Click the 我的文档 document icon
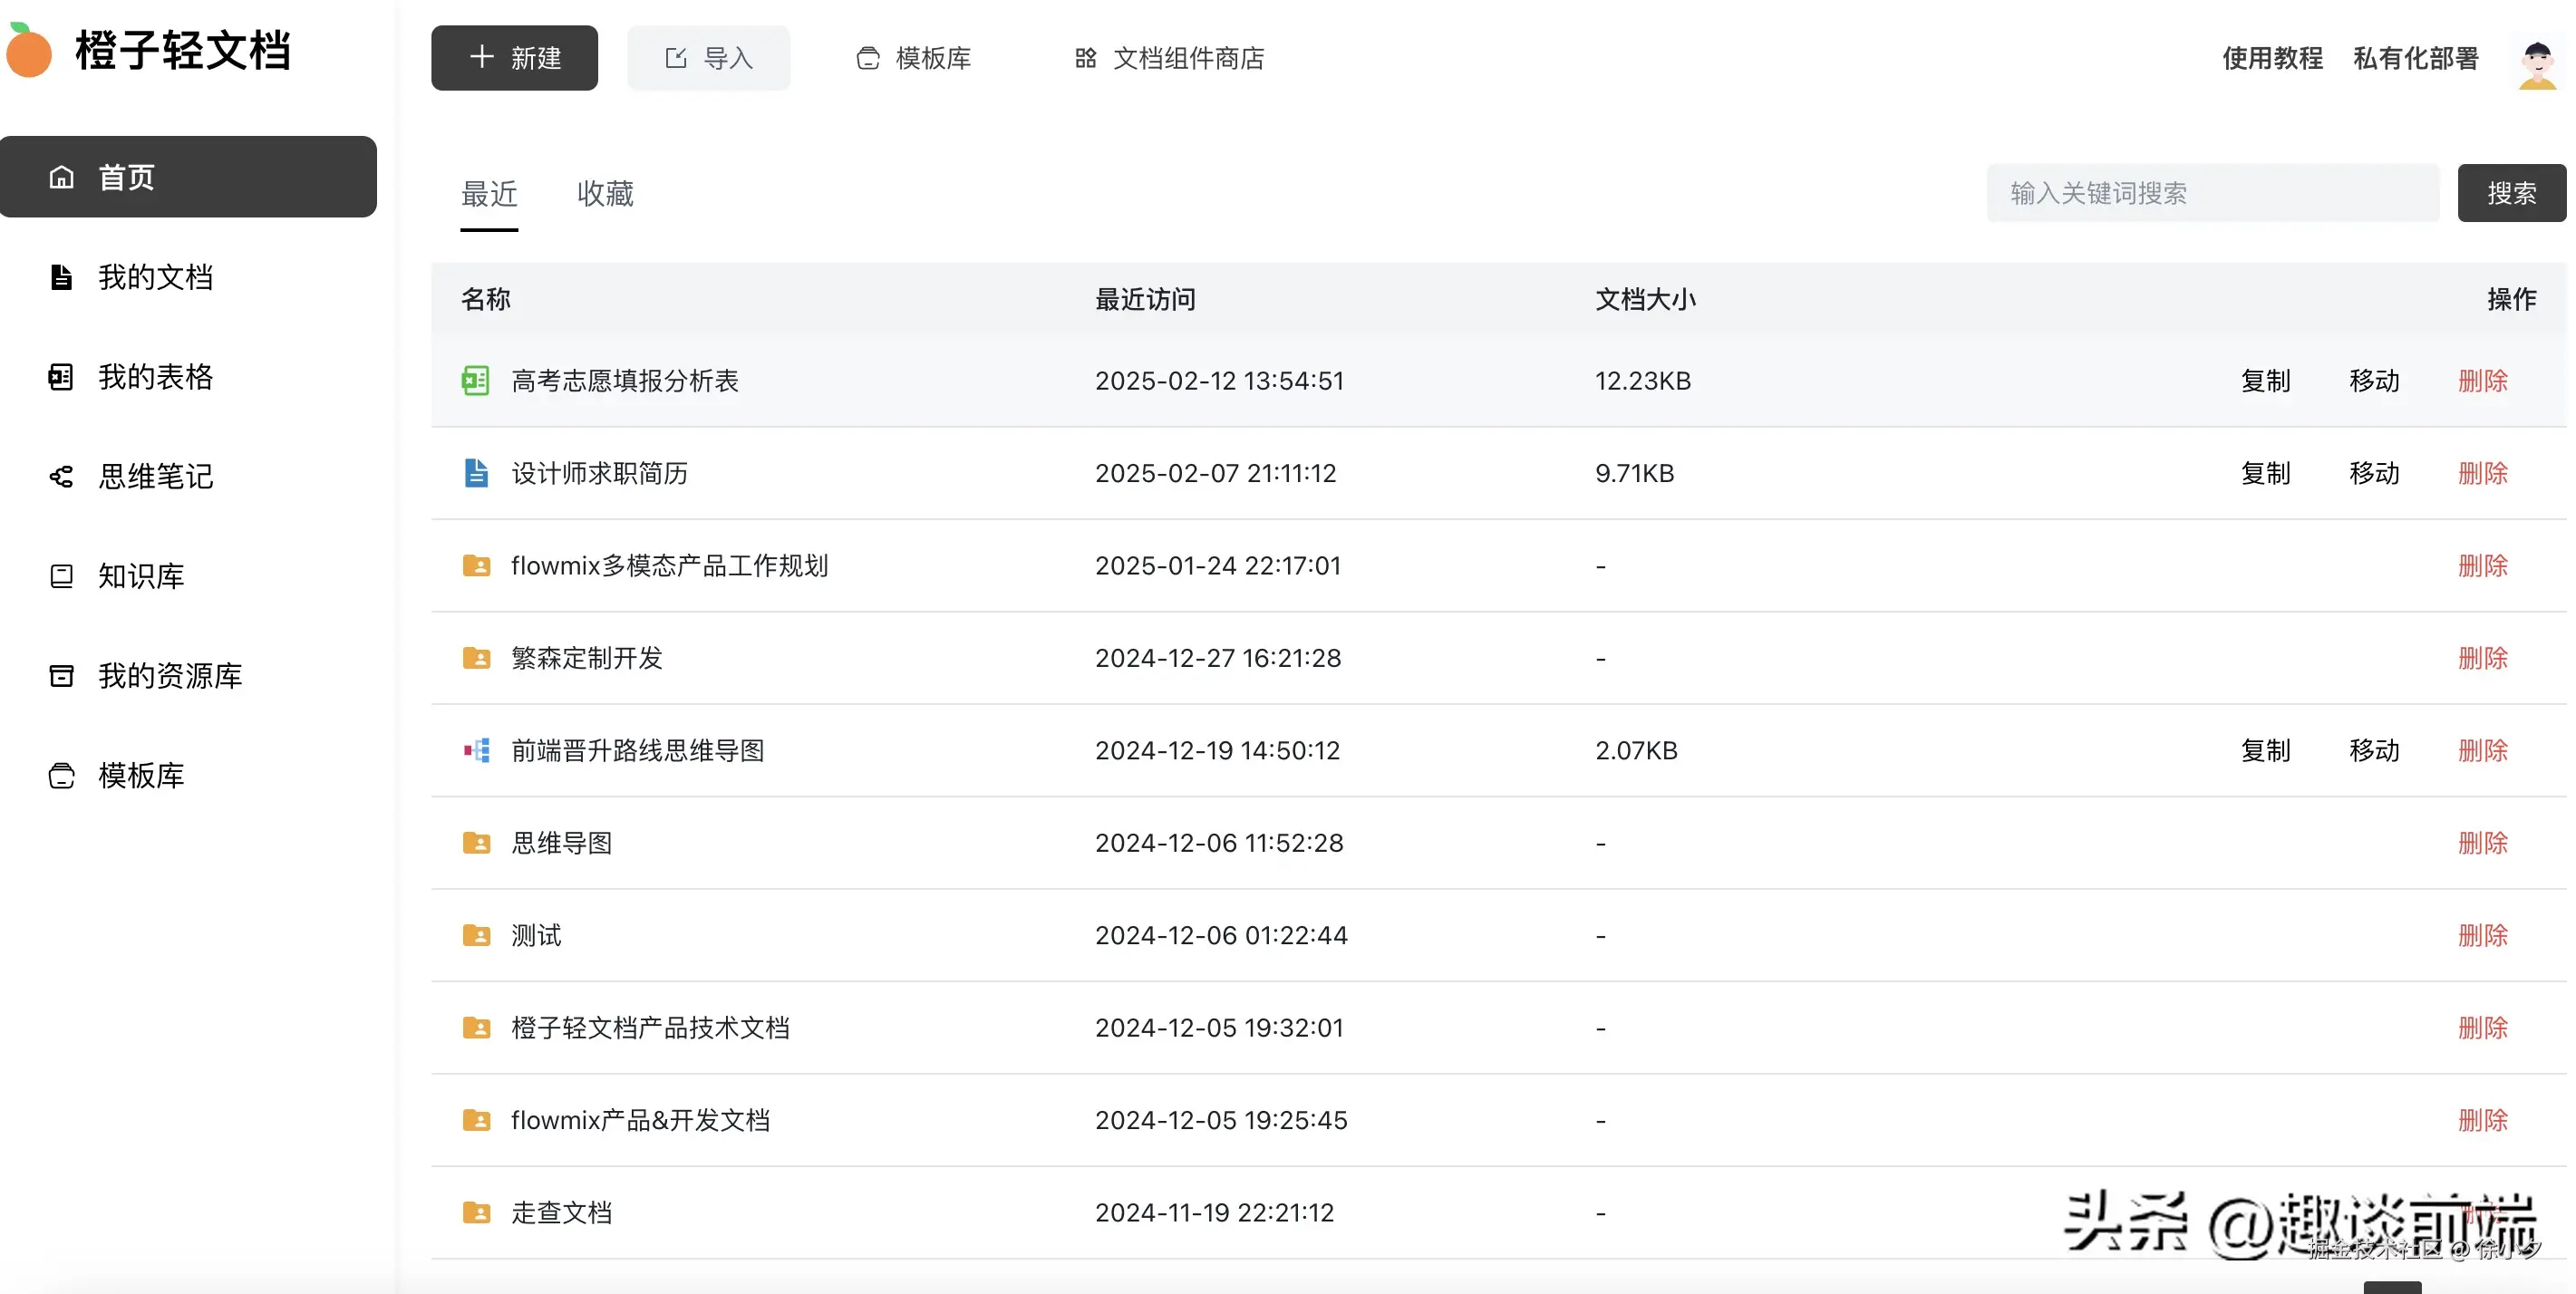 pos(61,277)
